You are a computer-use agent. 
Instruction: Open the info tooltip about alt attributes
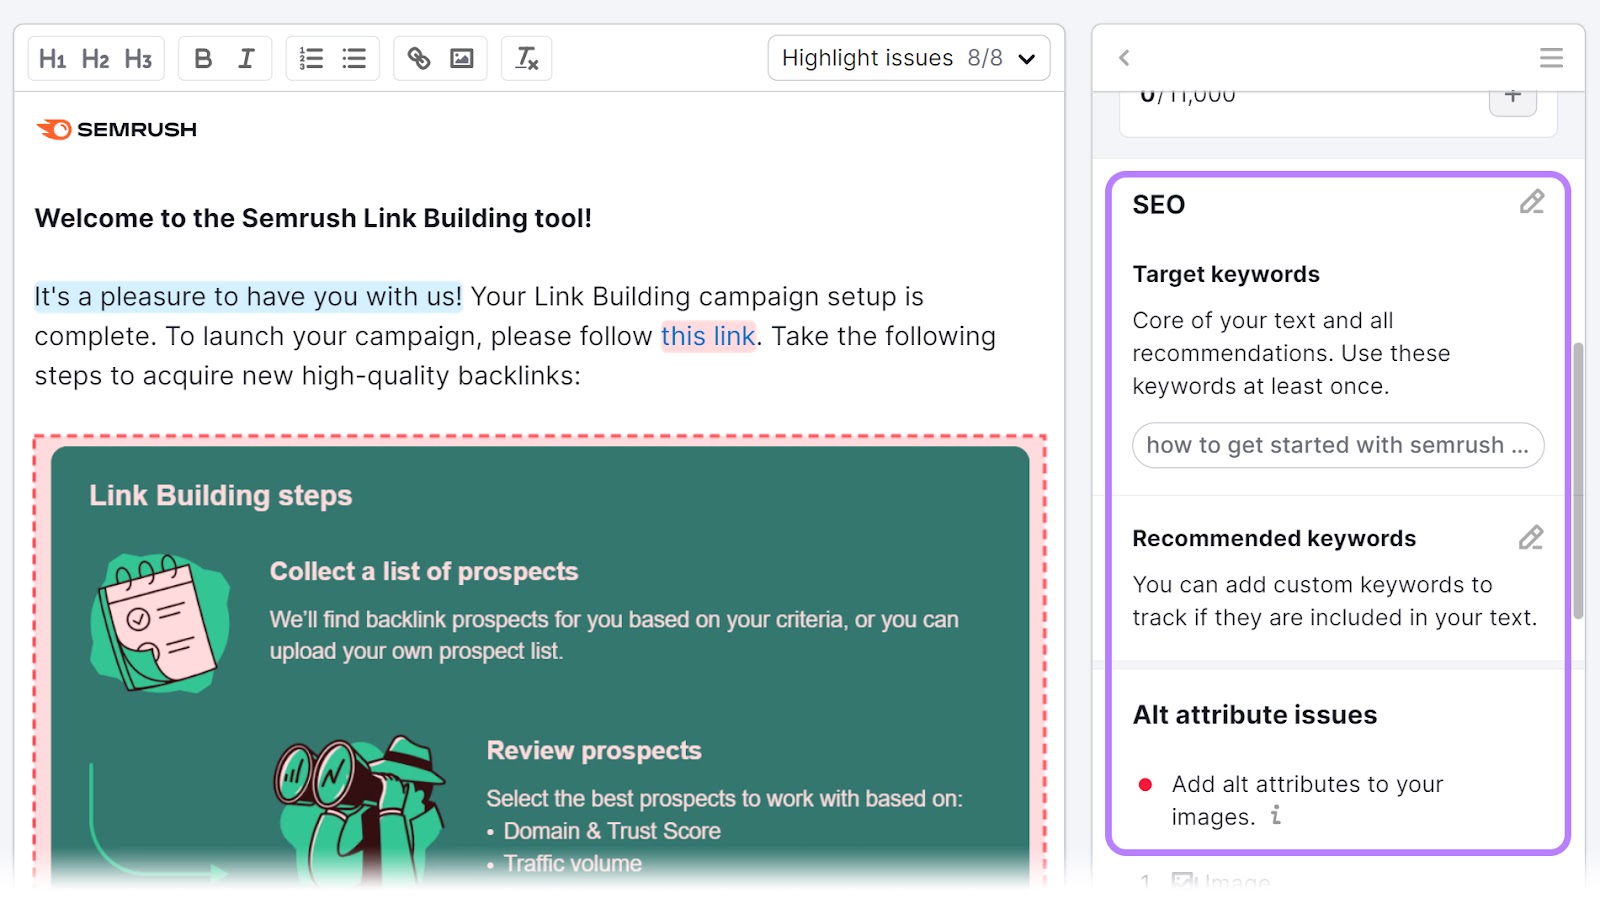point(1275,817)
